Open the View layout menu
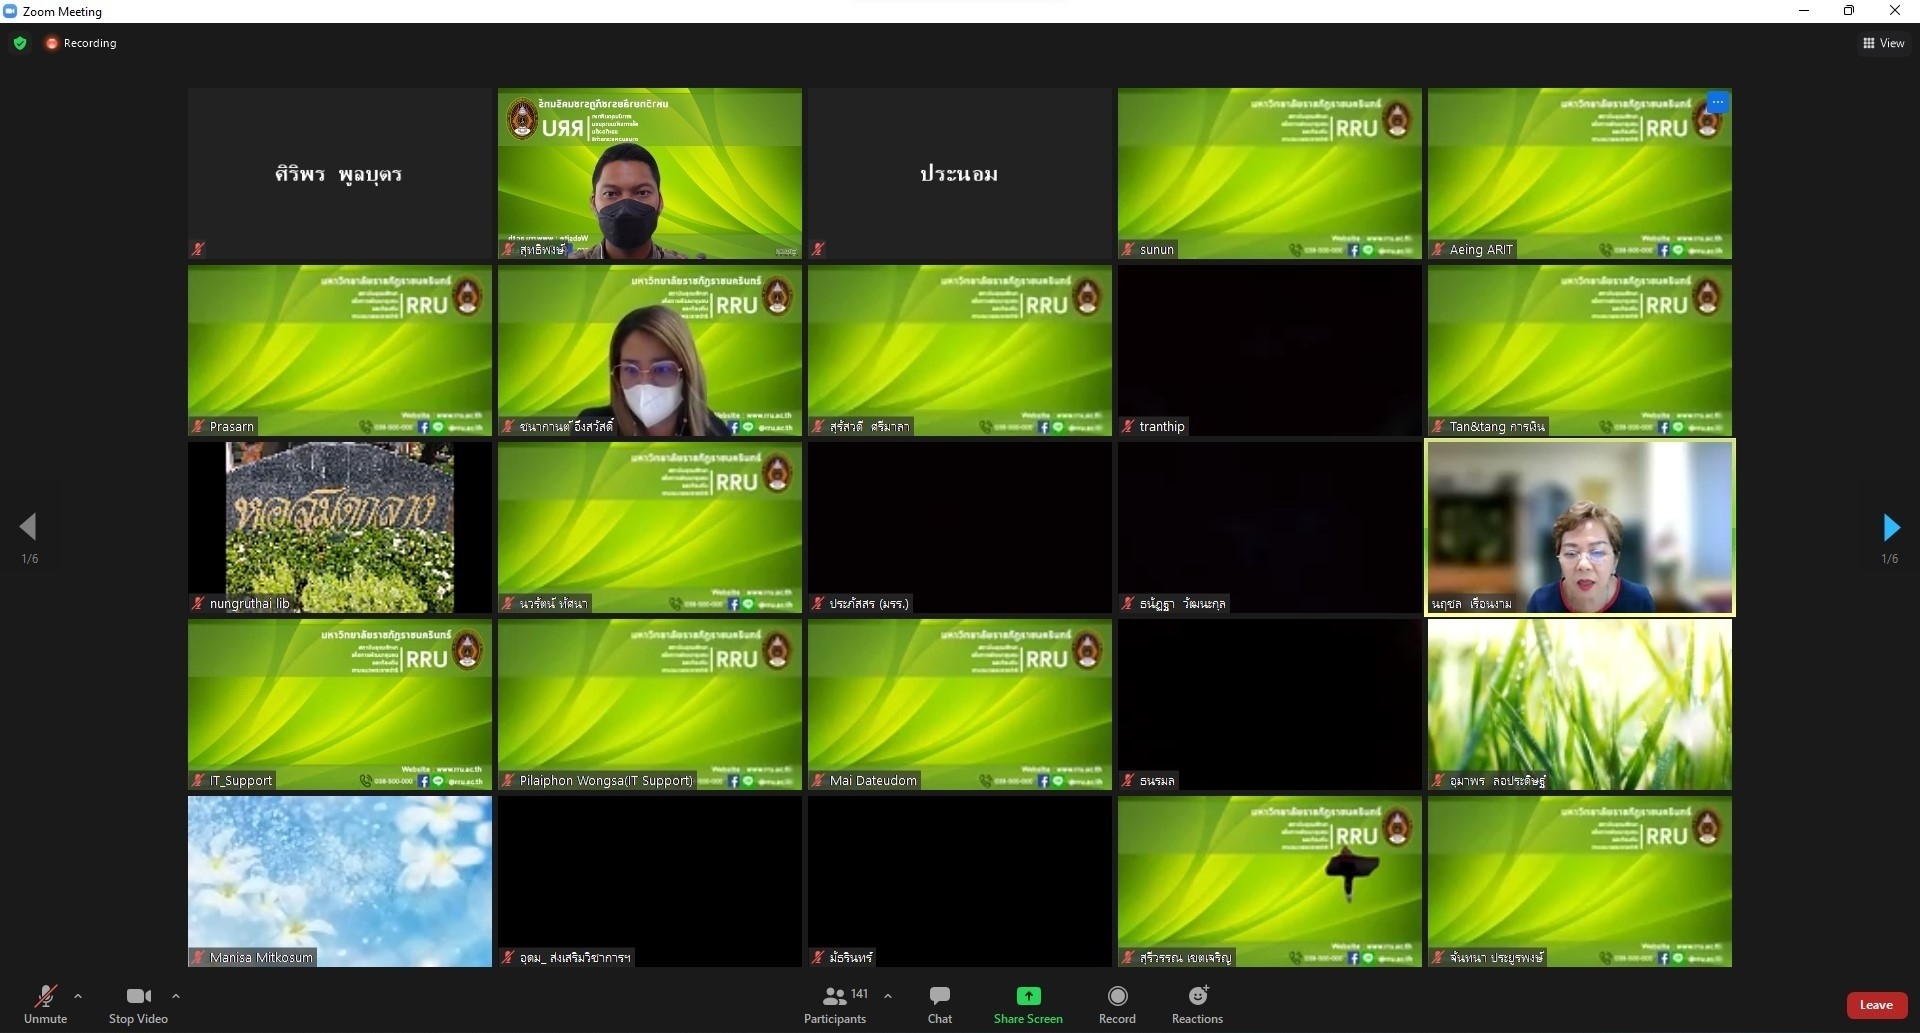Screen dimensions: 1920x1033 1884,43
